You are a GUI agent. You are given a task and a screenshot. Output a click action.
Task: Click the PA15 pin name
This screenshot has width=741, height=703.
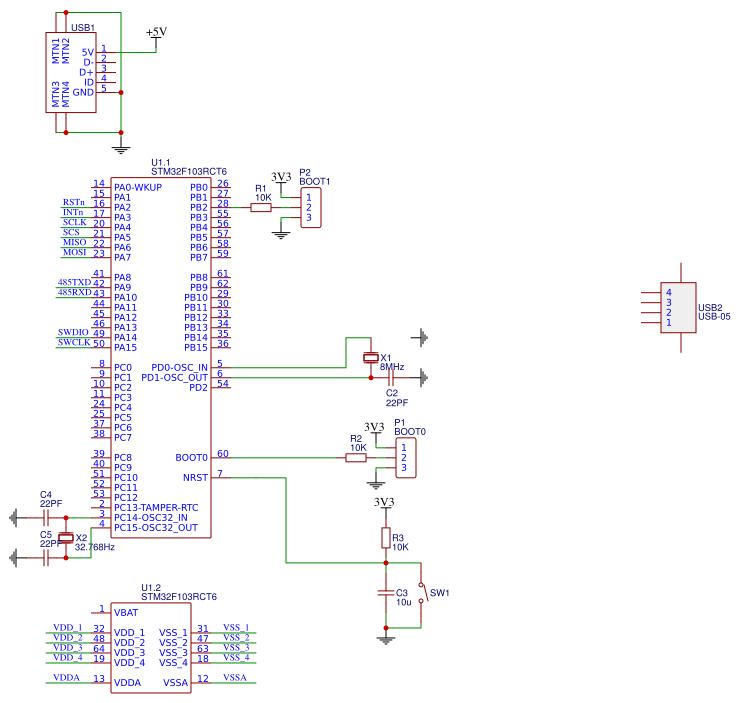(x=125, y=348)
